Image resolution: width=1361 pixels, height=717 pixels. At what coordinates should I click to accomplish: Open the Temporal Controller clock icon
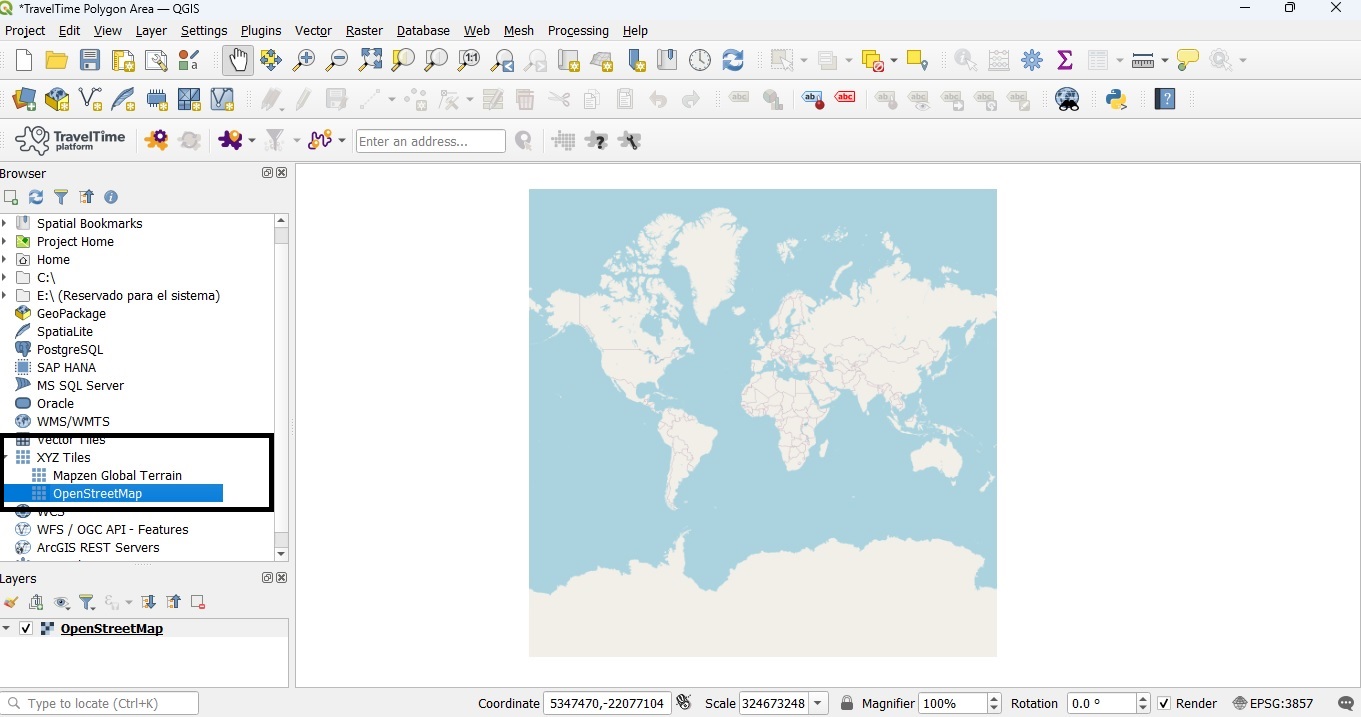coord(700,61)
